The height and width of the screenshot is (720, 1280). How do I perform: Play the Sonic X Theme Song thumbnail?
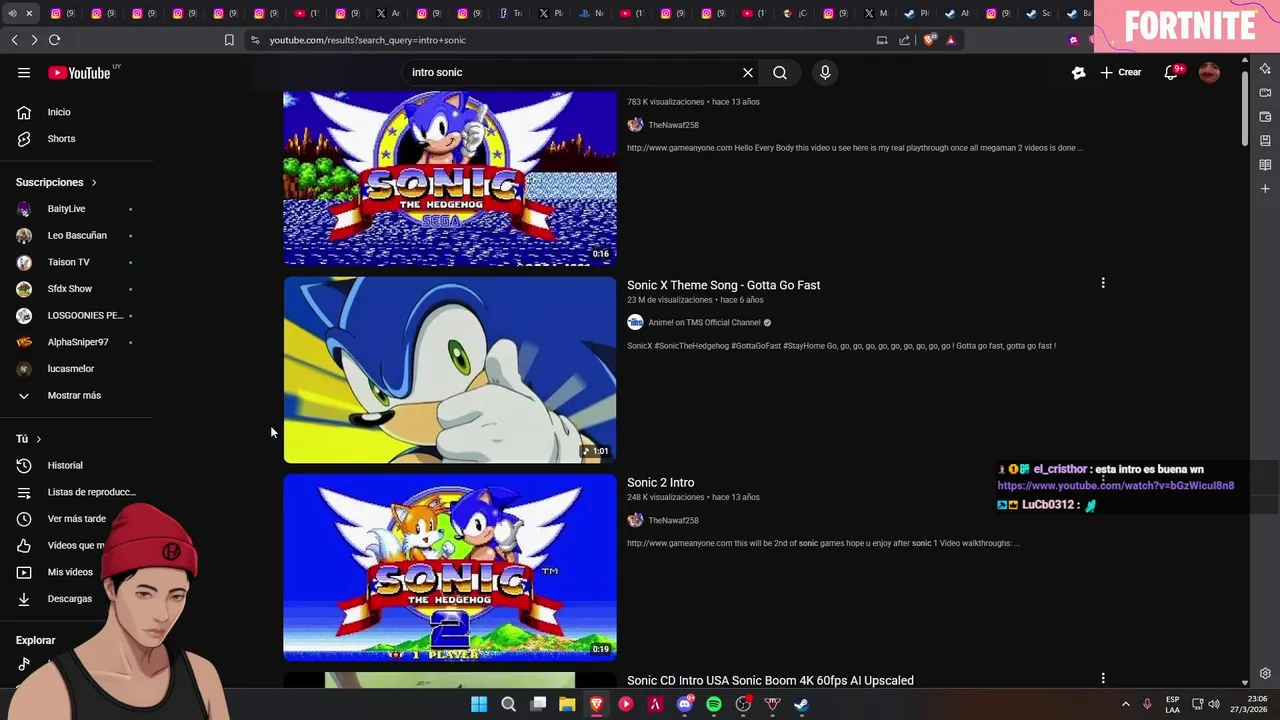tap(450, 370)
